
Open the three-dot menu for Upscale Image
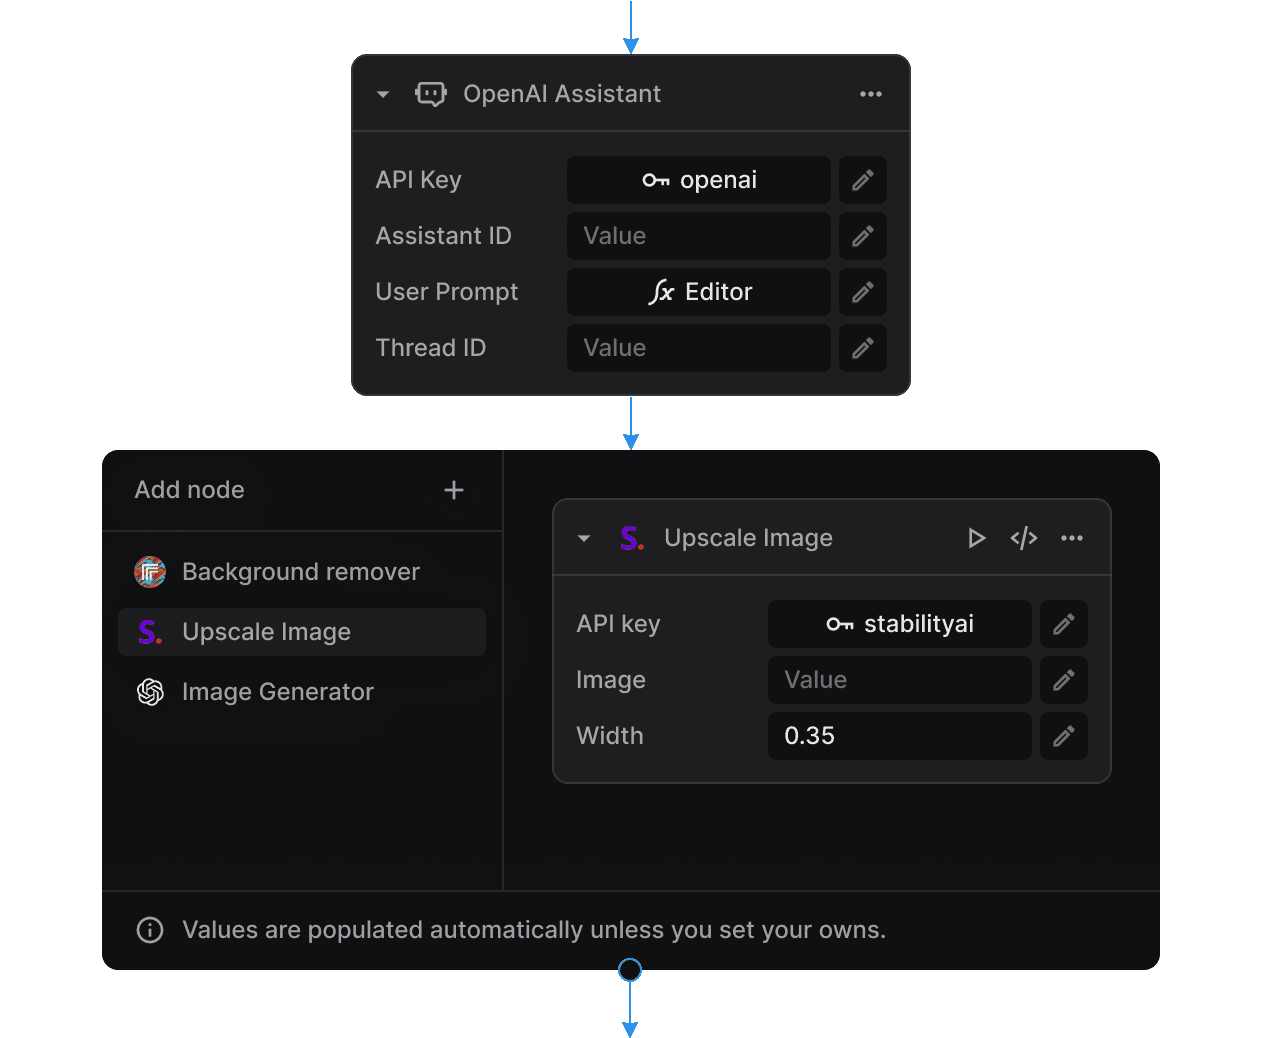pos(1072,537)
